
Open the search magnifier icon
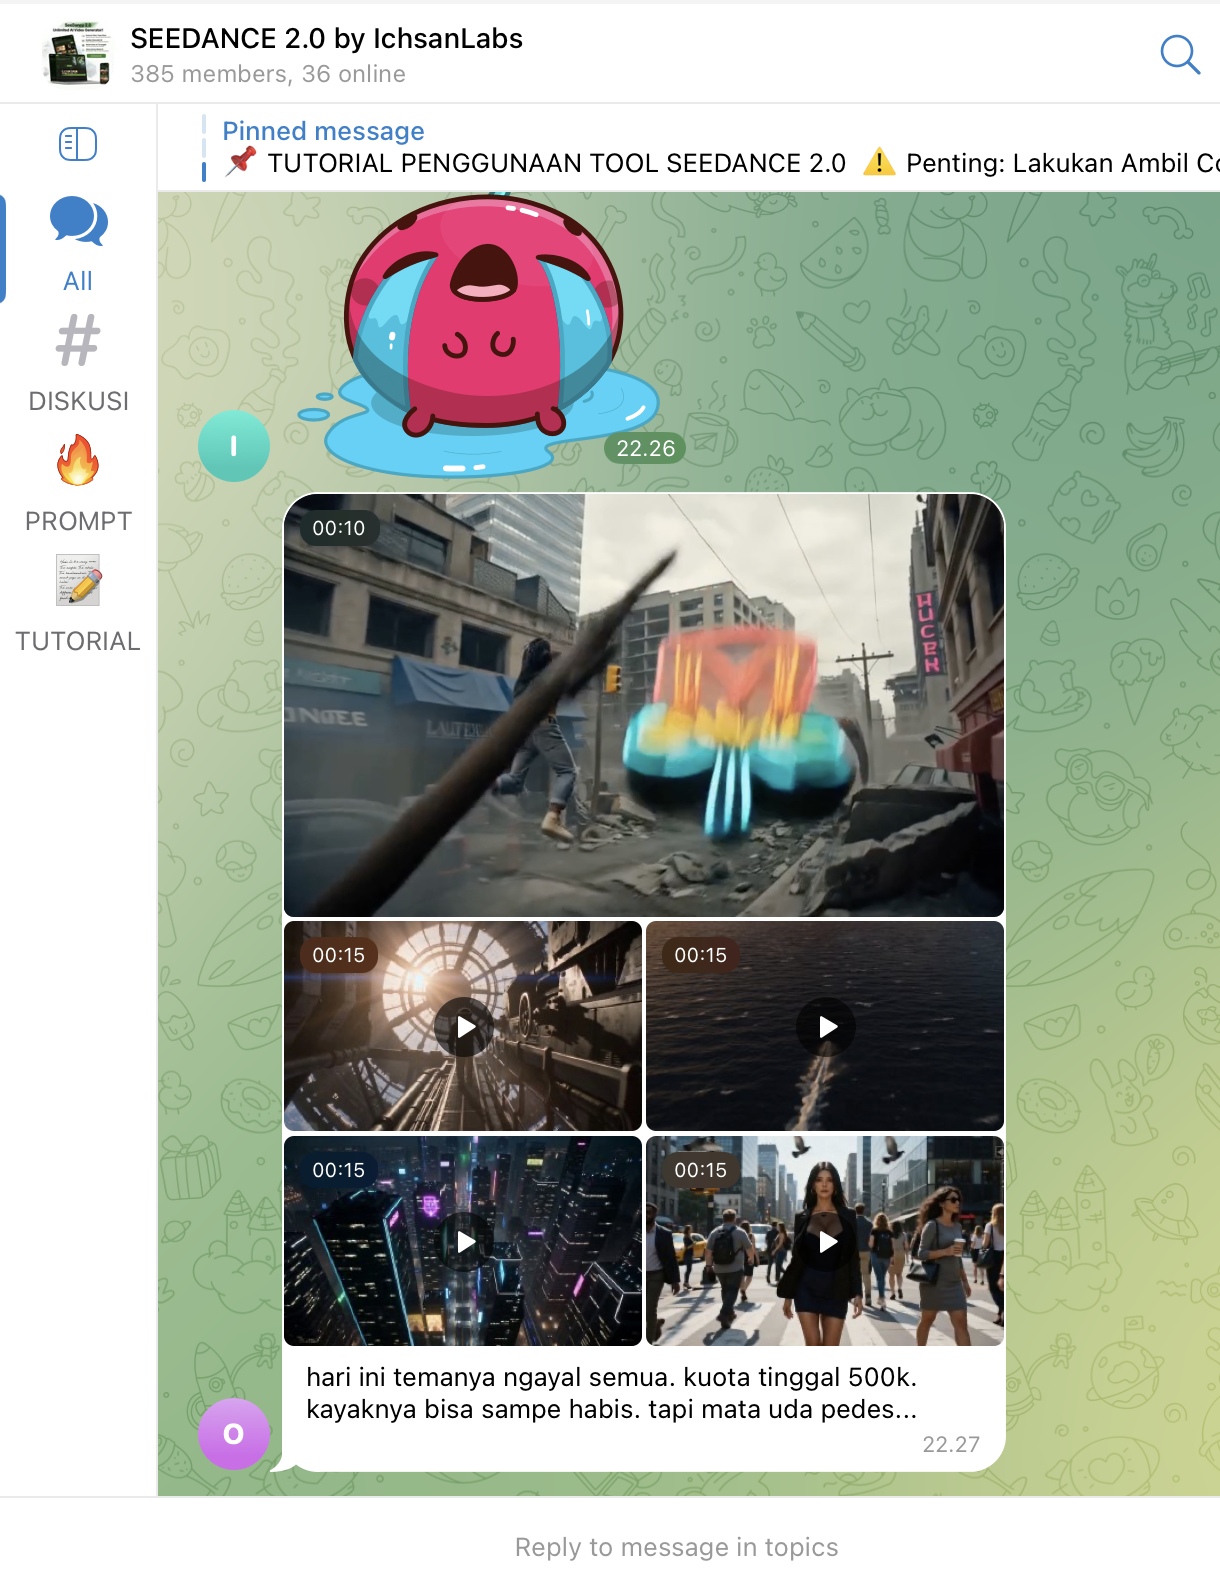[x=1179, y=54]
